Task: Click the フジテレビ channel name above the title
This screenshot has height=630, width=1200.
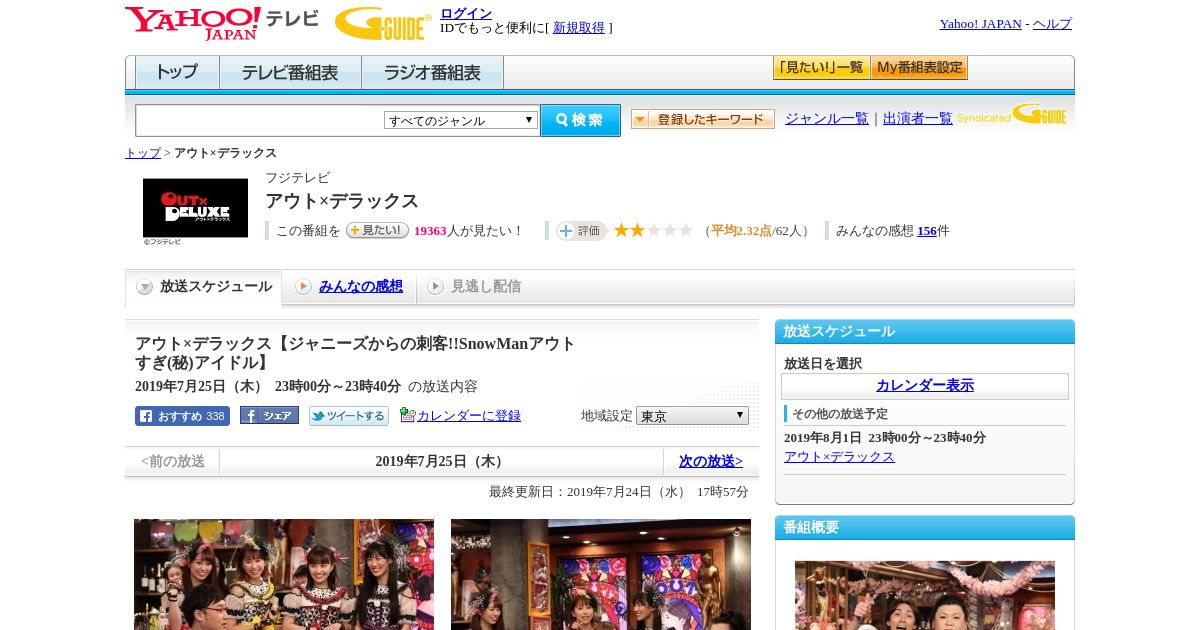Action: pos(297,178)
